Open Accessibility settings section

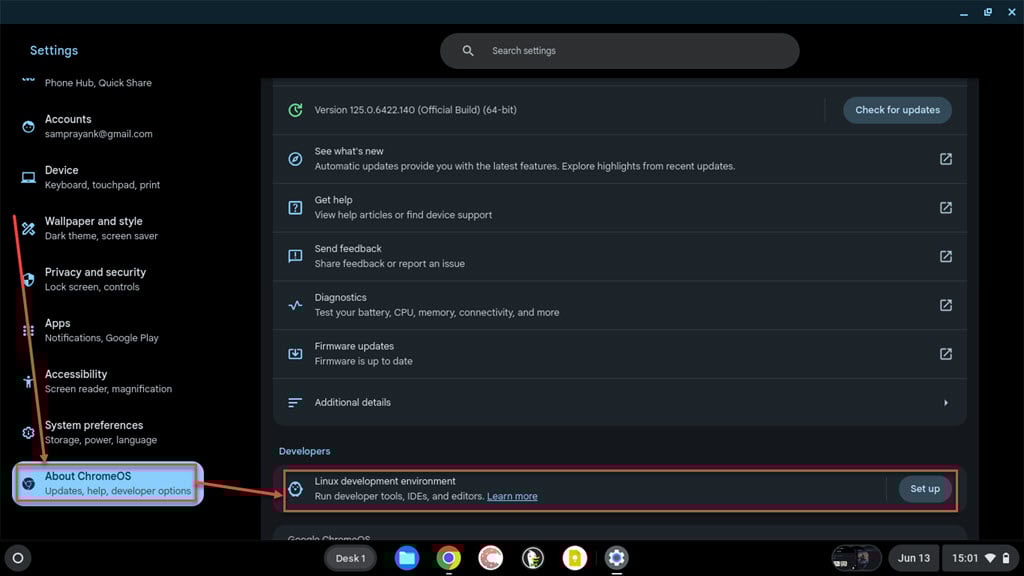[x=108, y=381]
